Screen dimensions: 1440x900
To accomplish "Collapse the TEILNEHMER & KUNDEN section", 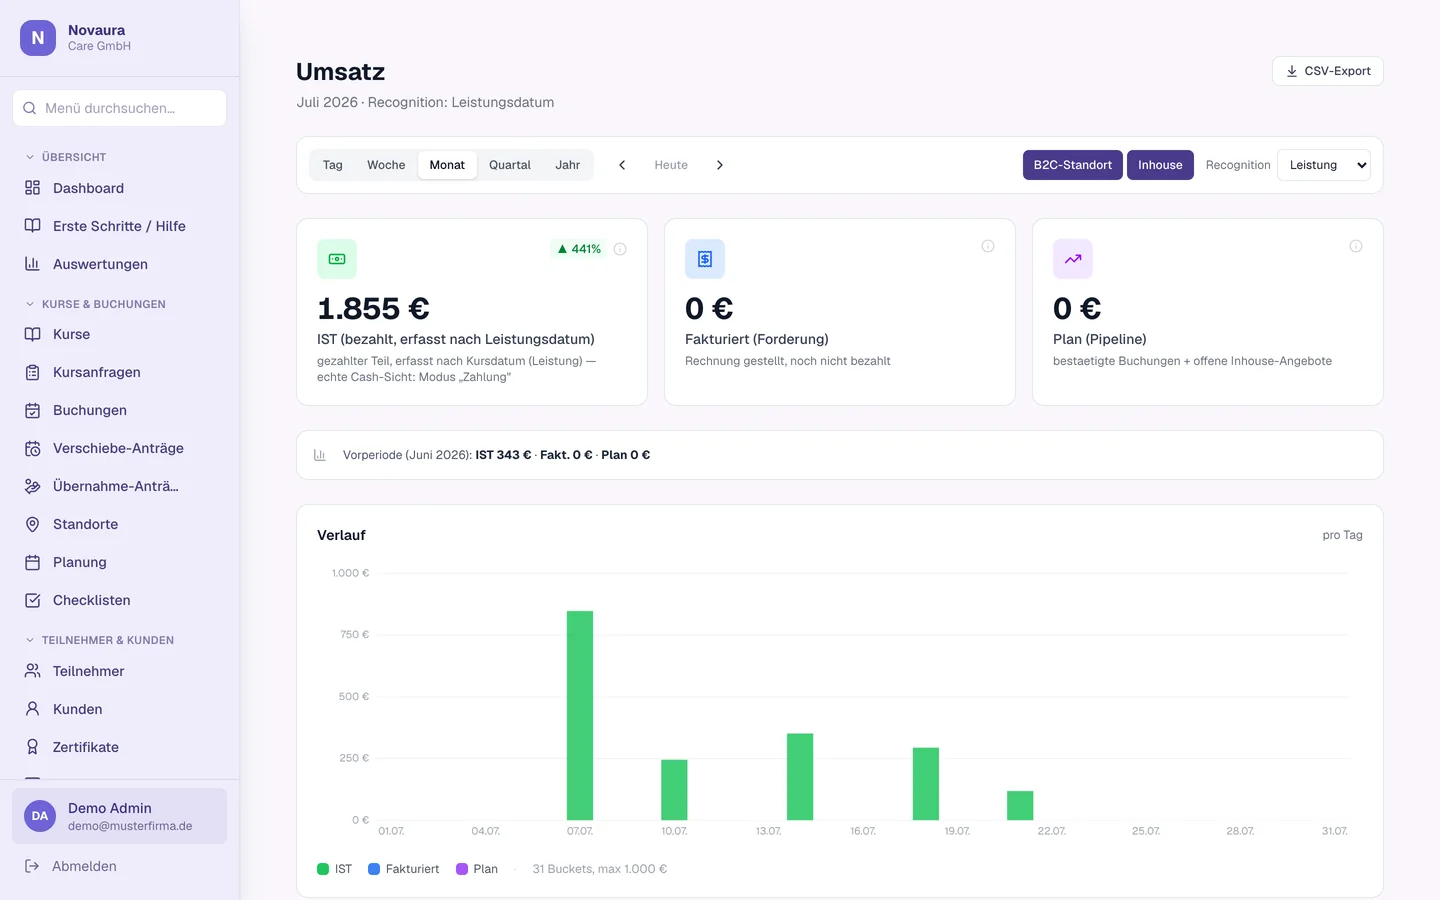I will pos(99,640).
